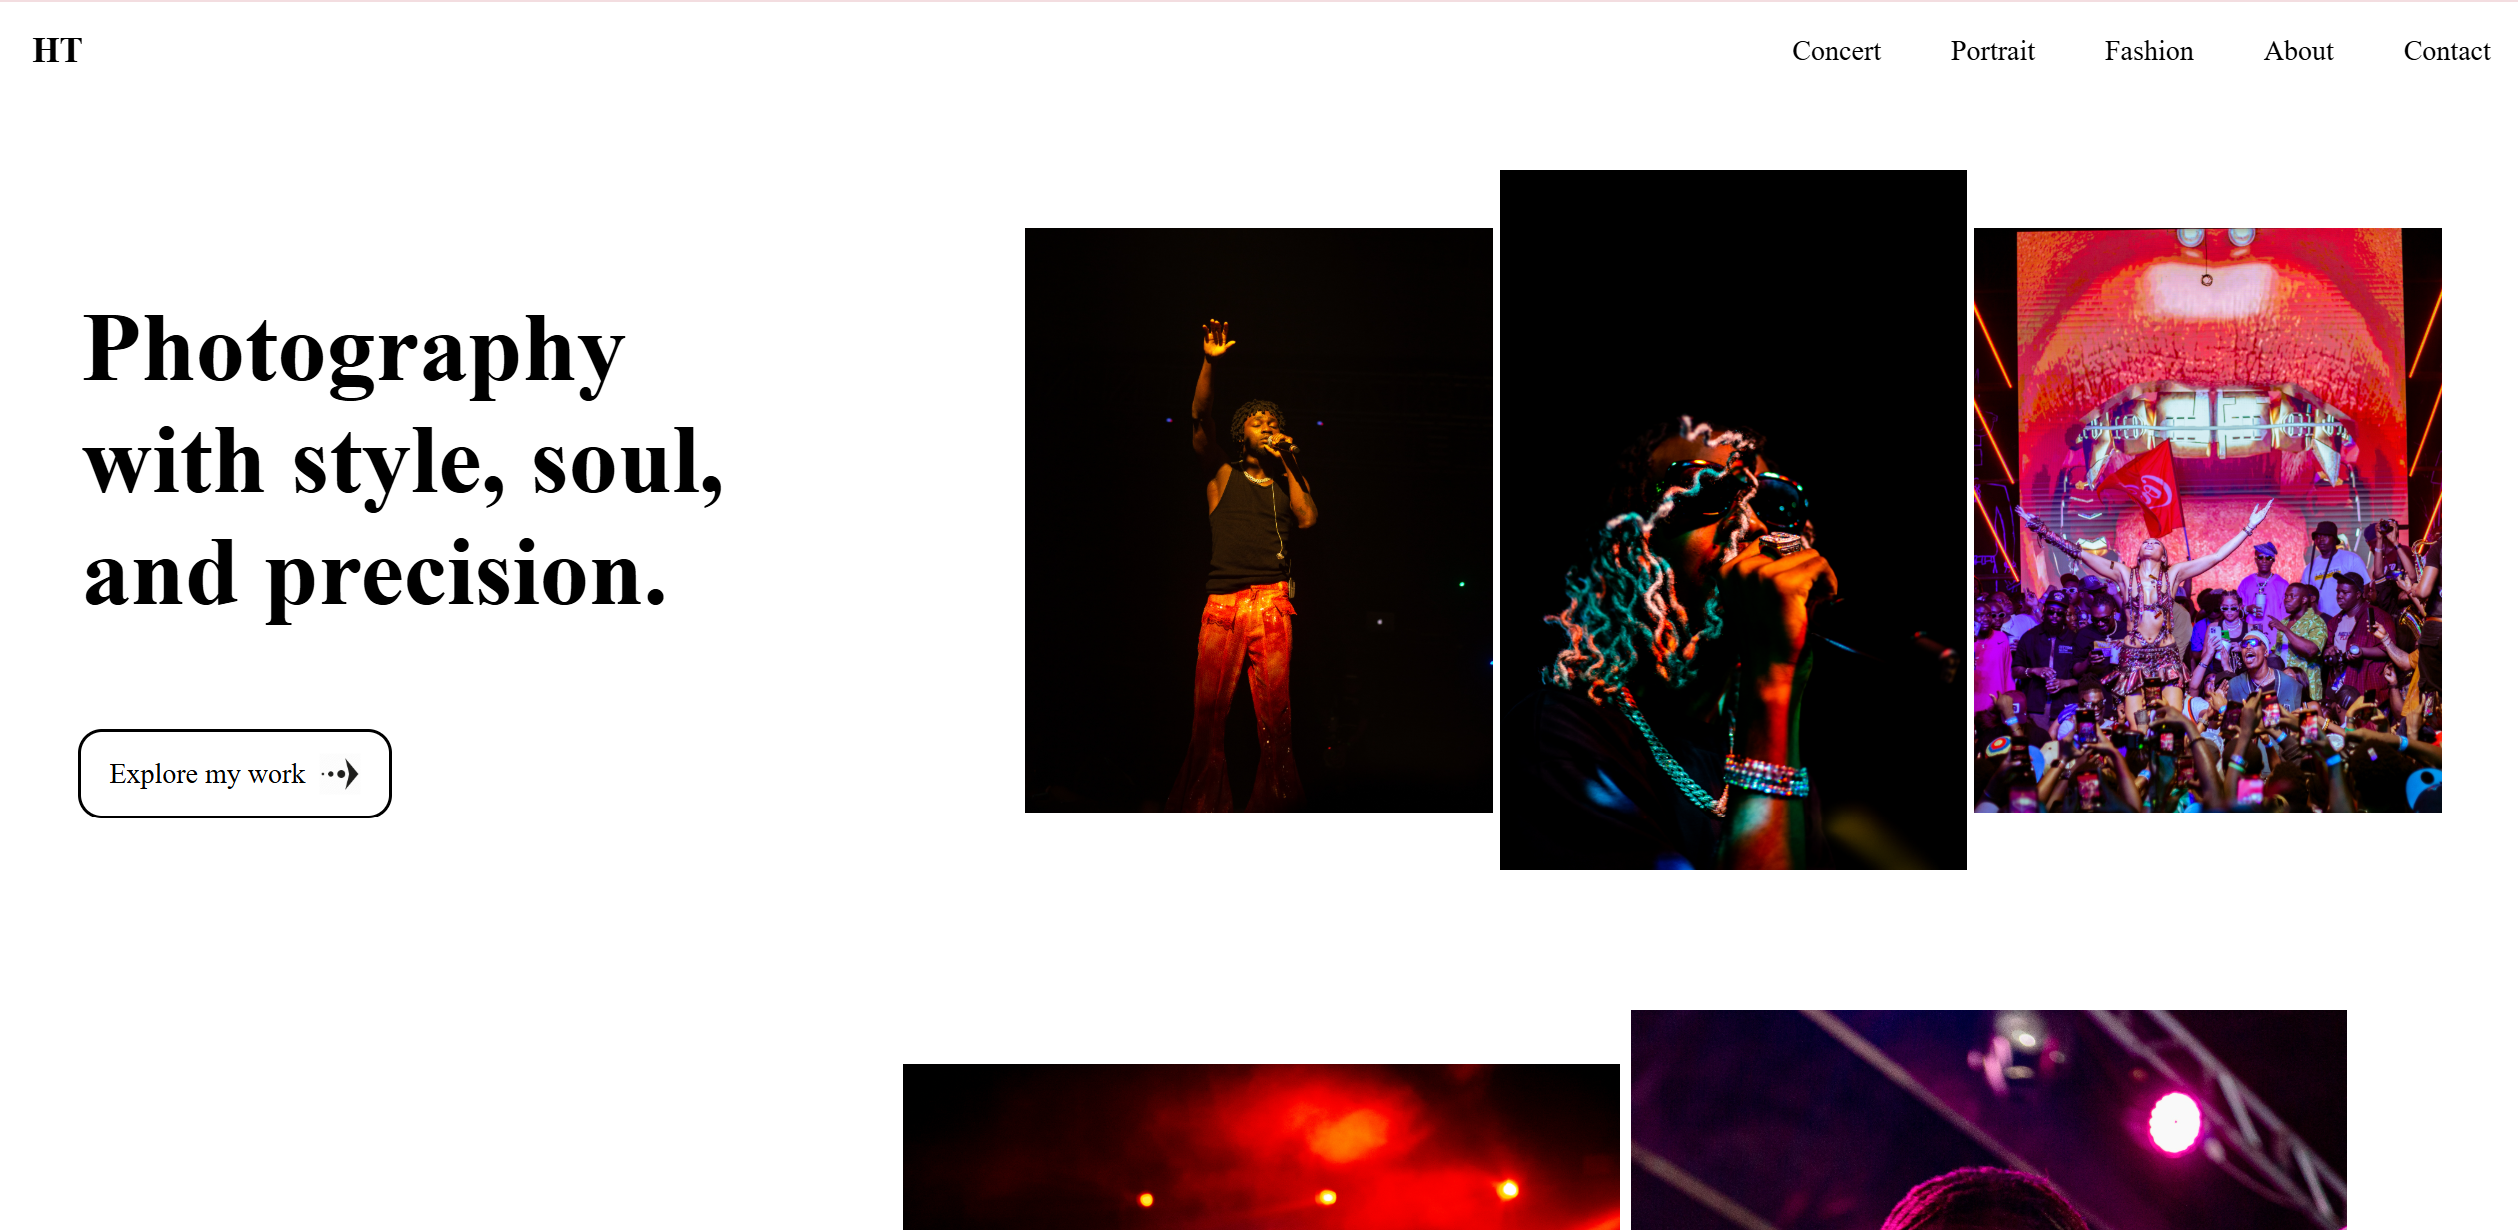Image resolution: width=2518 pixels, height=1230 pixels.
Task: Open the crowd and giant lips stage photo
Action: click(2207, 520)
